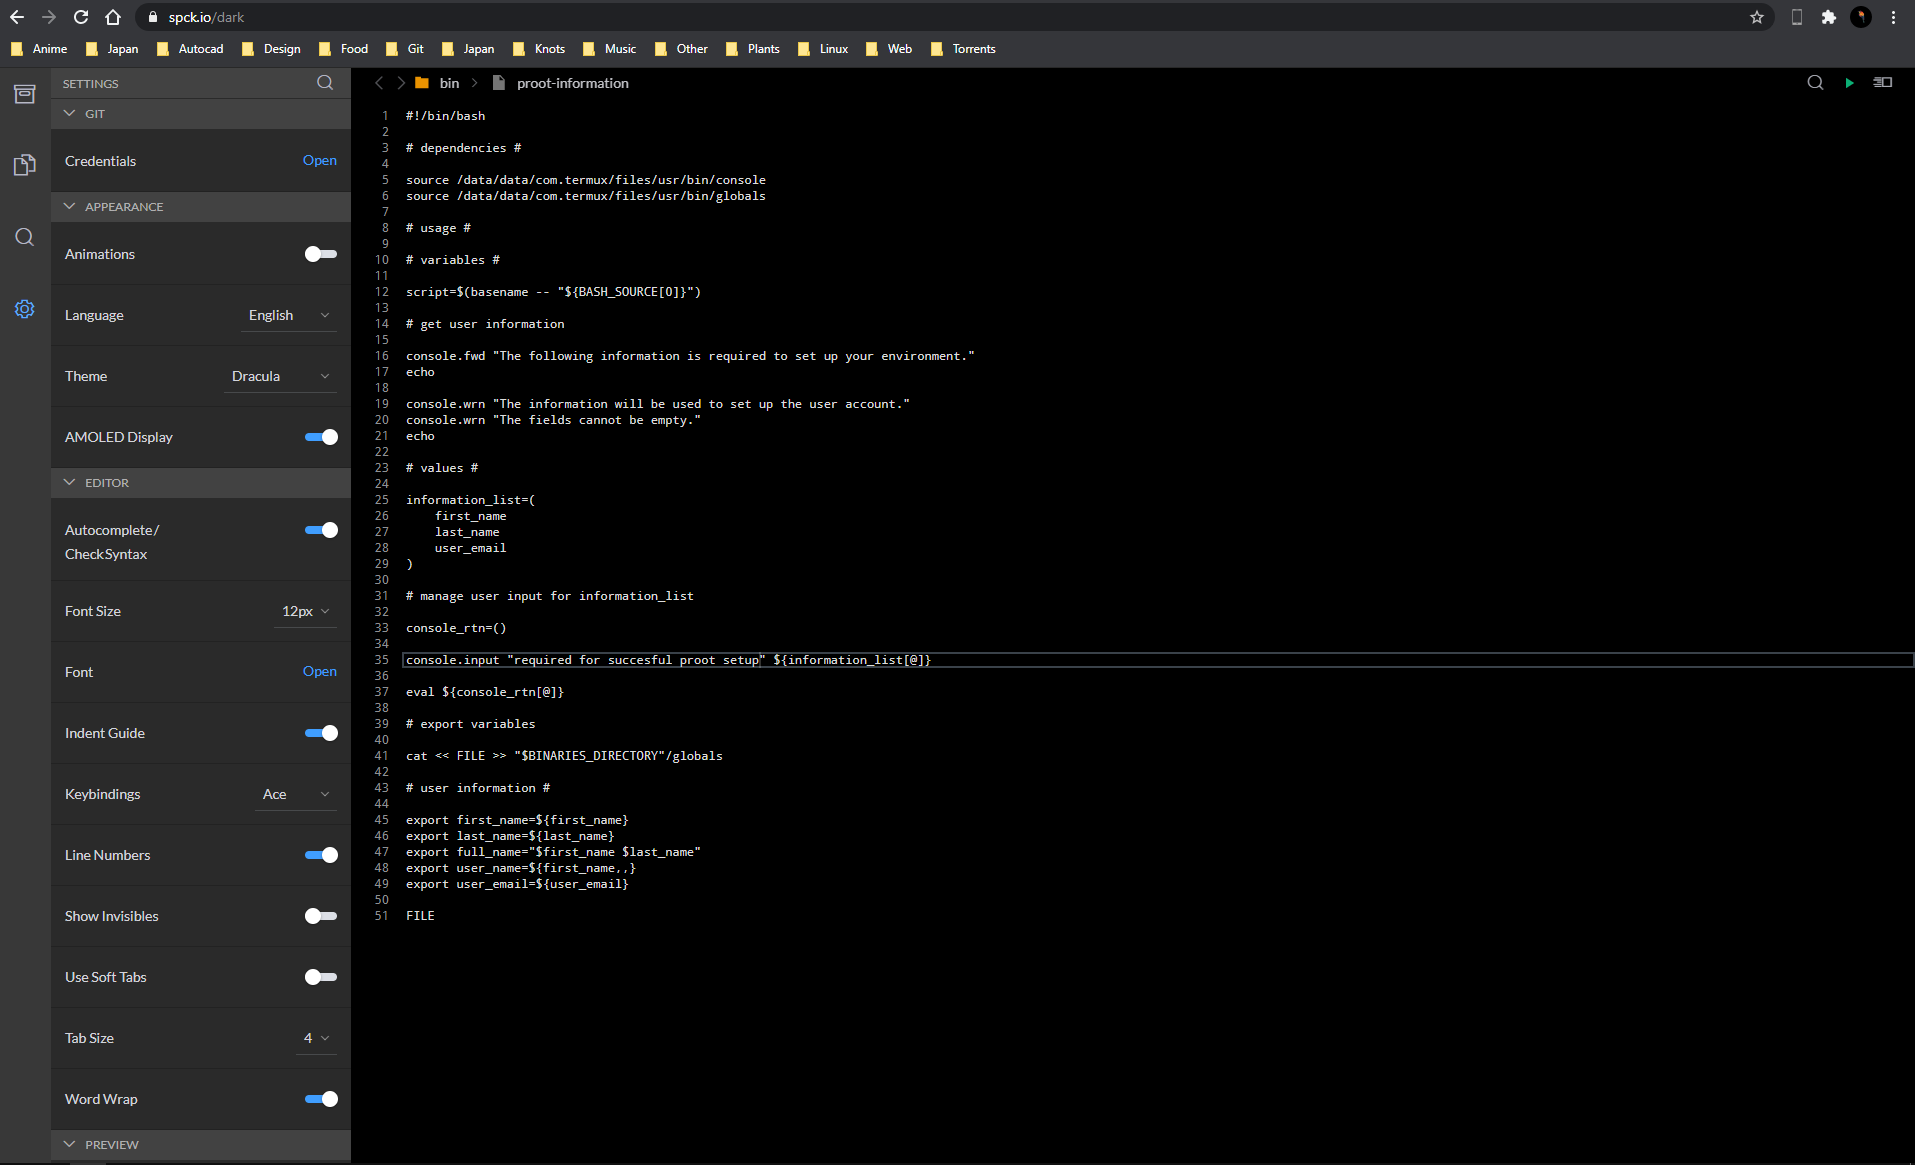Open the search panel in the sidebar

[x=24, y=237]
